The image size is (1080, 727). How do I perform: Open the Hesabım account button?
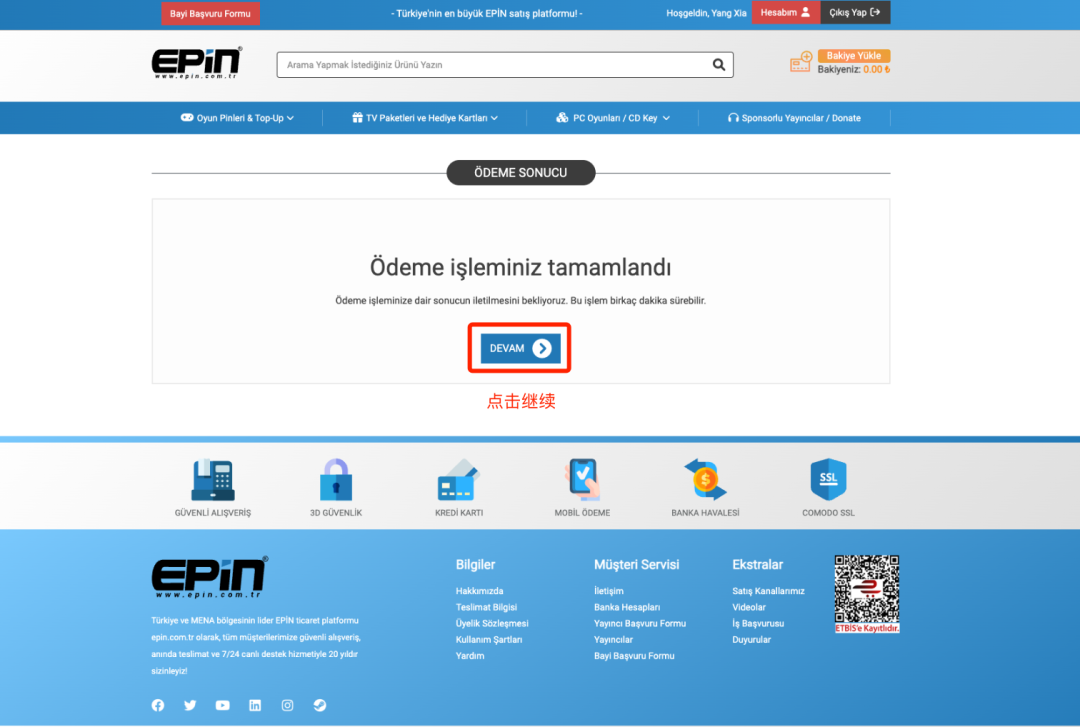[x=785, y=12]
